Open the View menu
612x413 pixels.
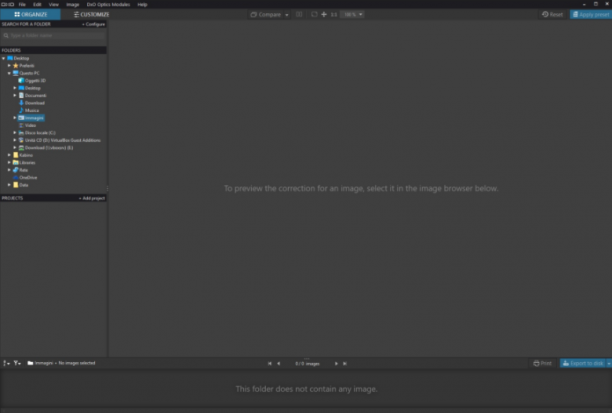(x=53, y=4)
